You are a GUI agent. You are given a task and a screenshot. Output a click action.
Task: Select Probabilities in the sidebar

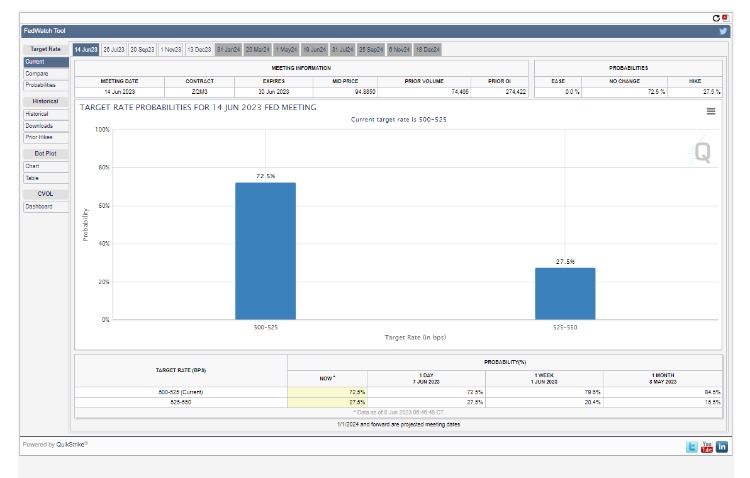tap(41, 85)
